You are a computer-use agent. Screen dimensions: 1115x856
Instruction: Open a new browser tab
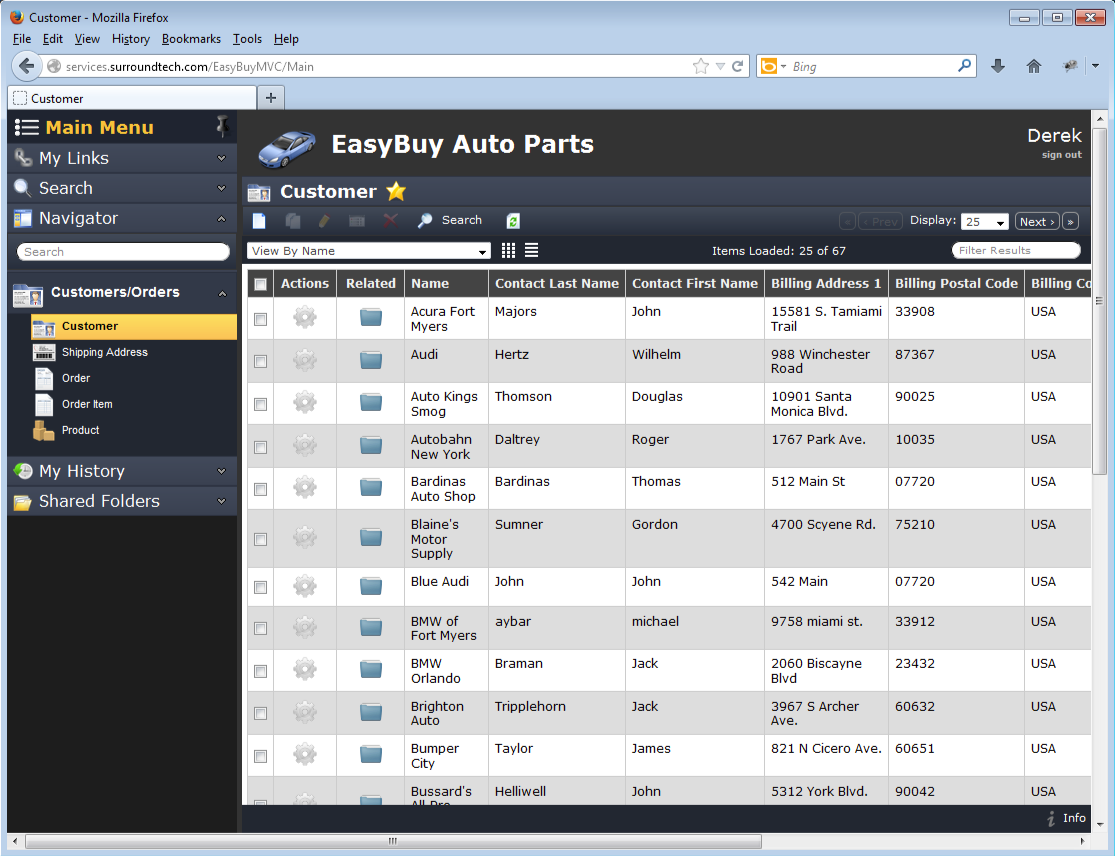(x=271, y=98)
